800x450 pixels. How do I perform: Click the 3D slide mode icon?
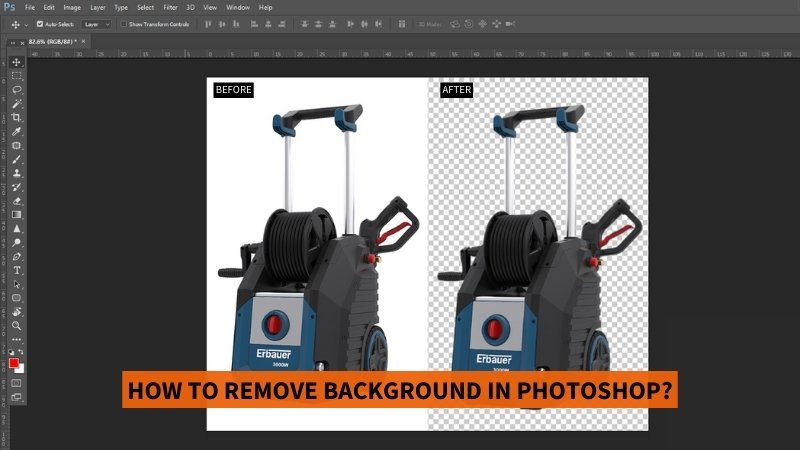coord(496,24)
